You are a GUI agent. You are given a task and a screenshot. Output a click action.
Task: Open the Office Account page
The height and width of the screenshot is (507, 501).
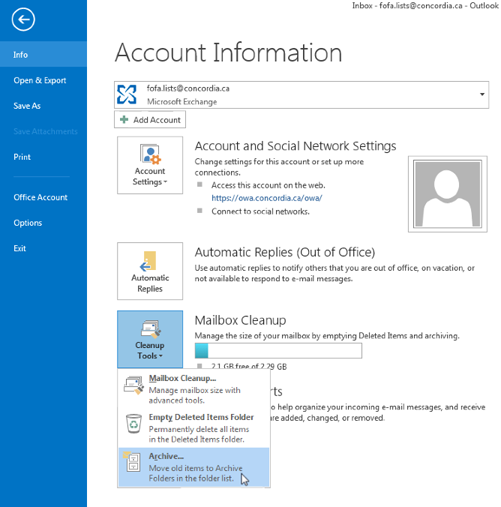[41, 197]
